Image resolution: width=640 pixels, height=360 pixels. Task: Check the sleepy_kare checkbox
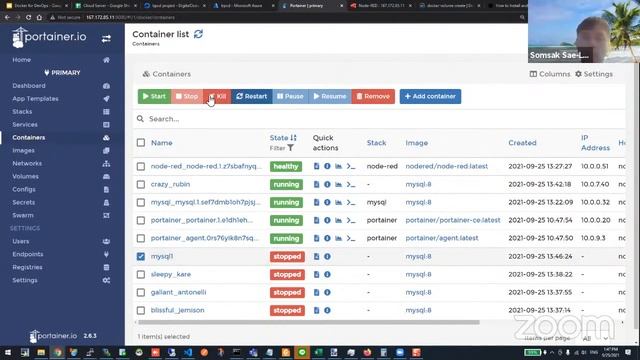point(141,275)
